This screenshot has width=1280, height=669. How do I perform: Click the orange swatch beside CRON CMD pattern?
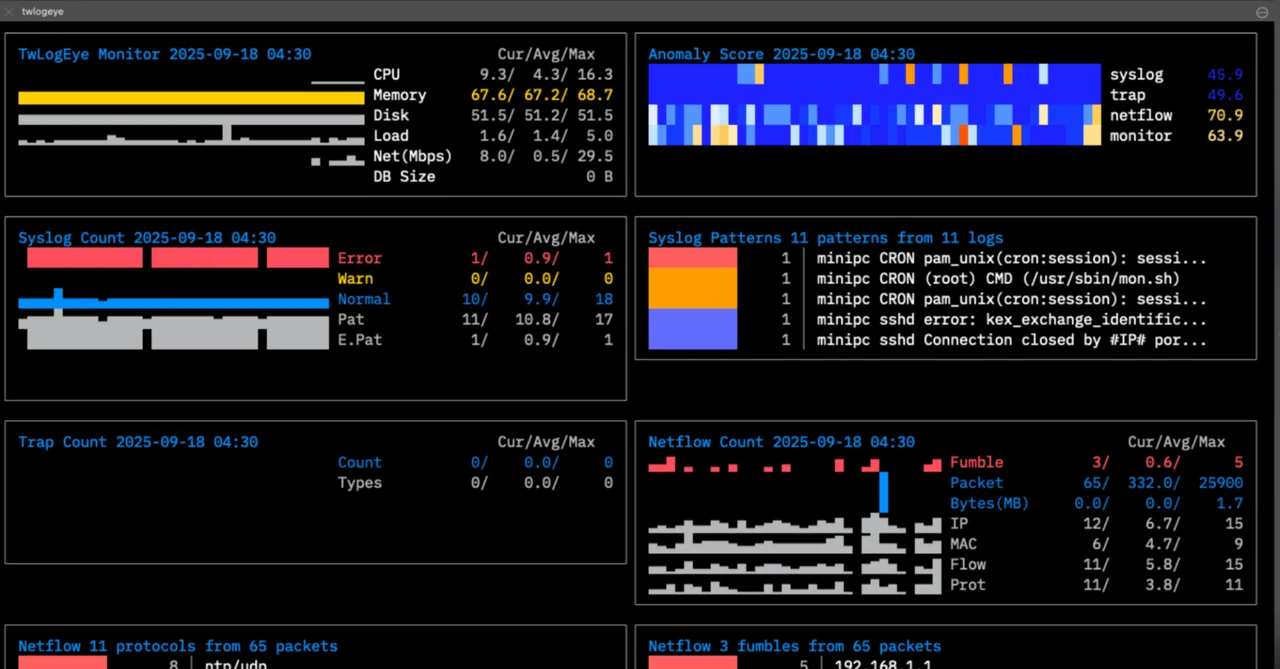point(692,288)
